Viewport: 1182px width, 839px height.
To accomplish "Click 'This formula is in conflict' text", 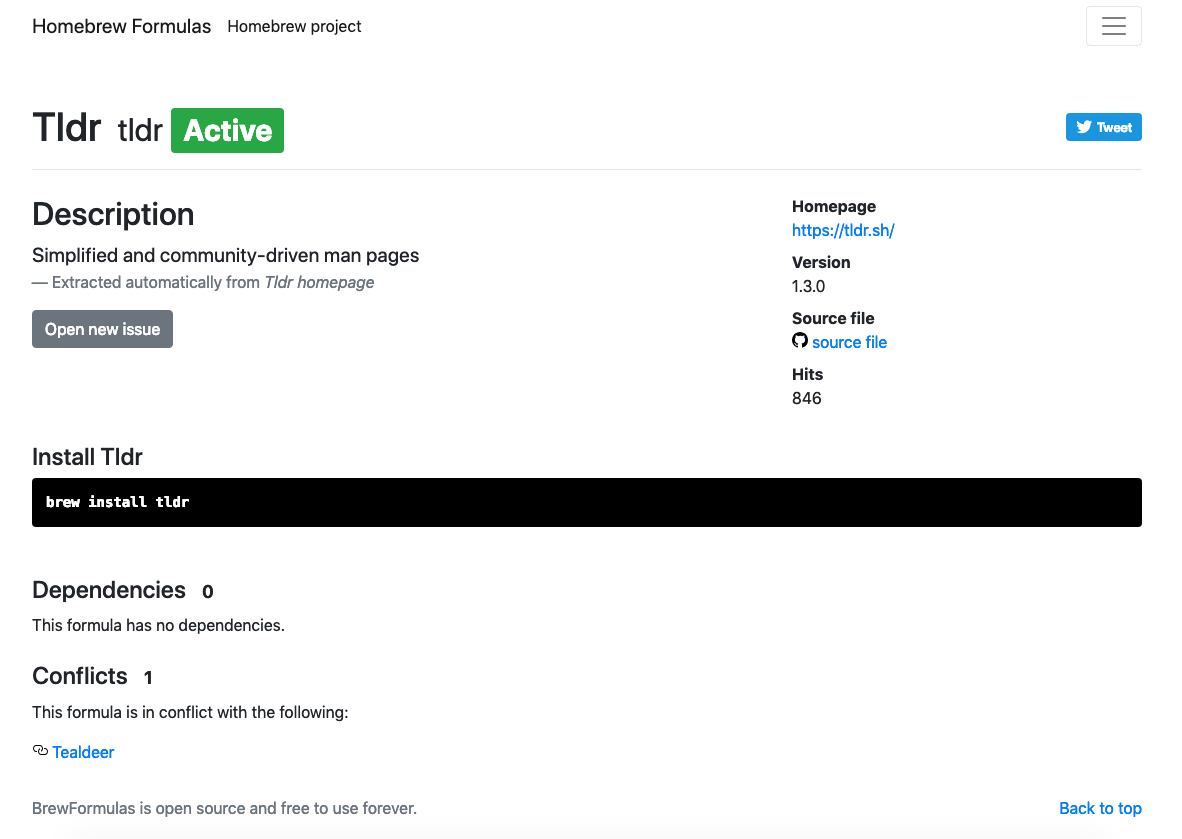I will tap(190, 712).
